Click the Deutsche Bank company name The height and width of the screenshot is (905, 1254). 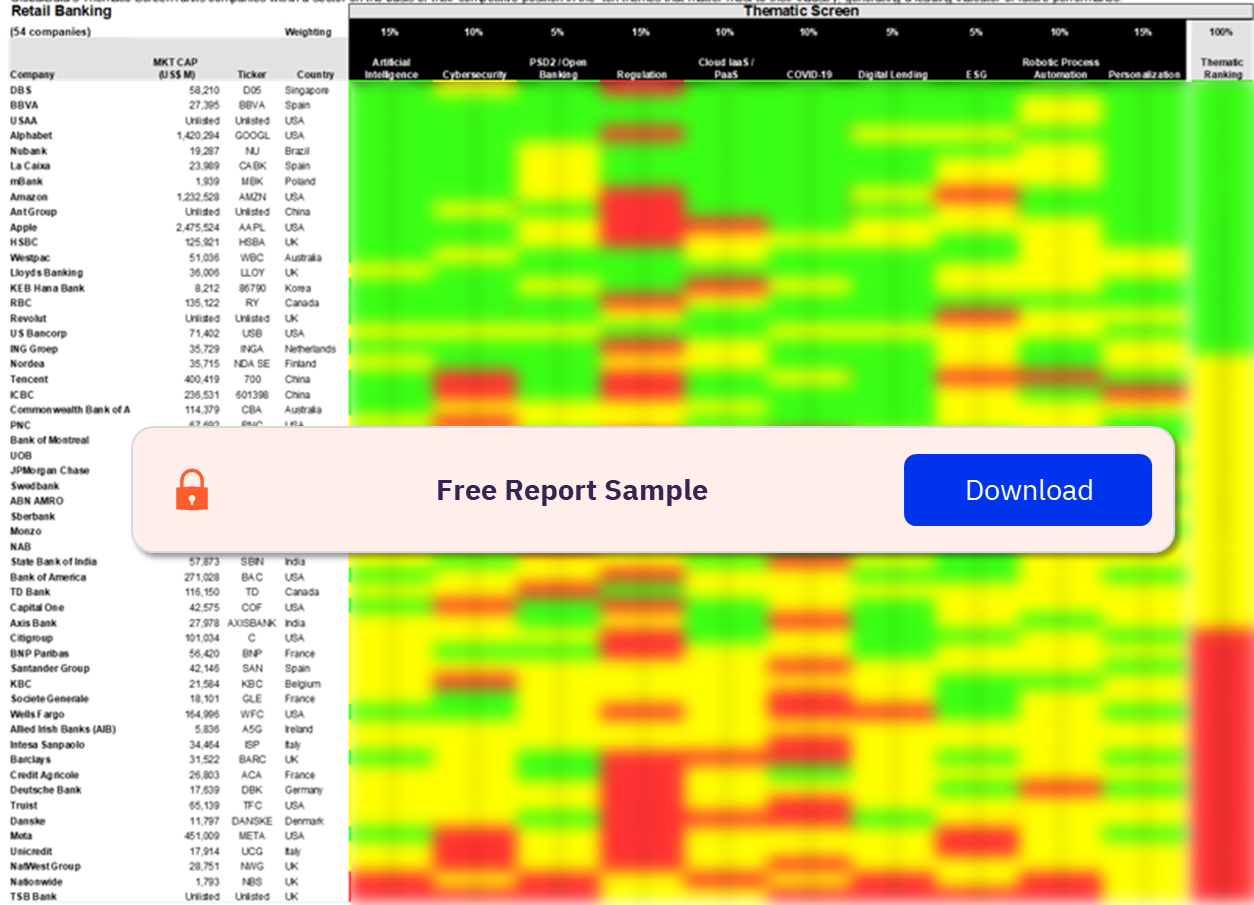point(45,790)
